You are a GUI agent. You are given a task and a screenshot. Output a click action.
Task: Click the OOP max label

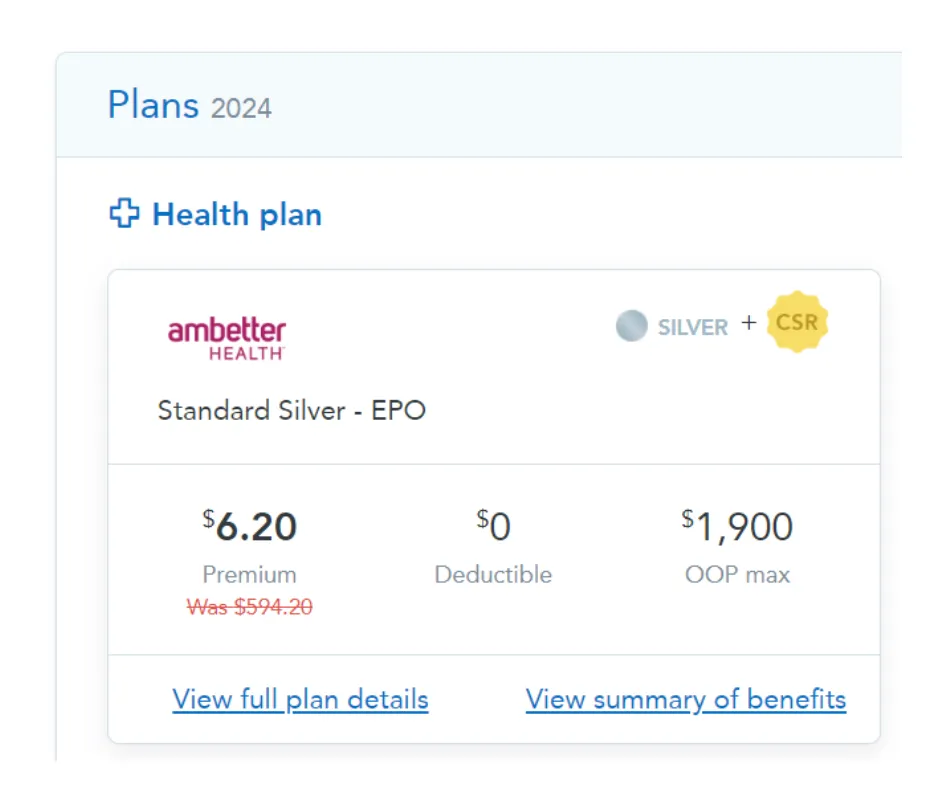[738, 575]
